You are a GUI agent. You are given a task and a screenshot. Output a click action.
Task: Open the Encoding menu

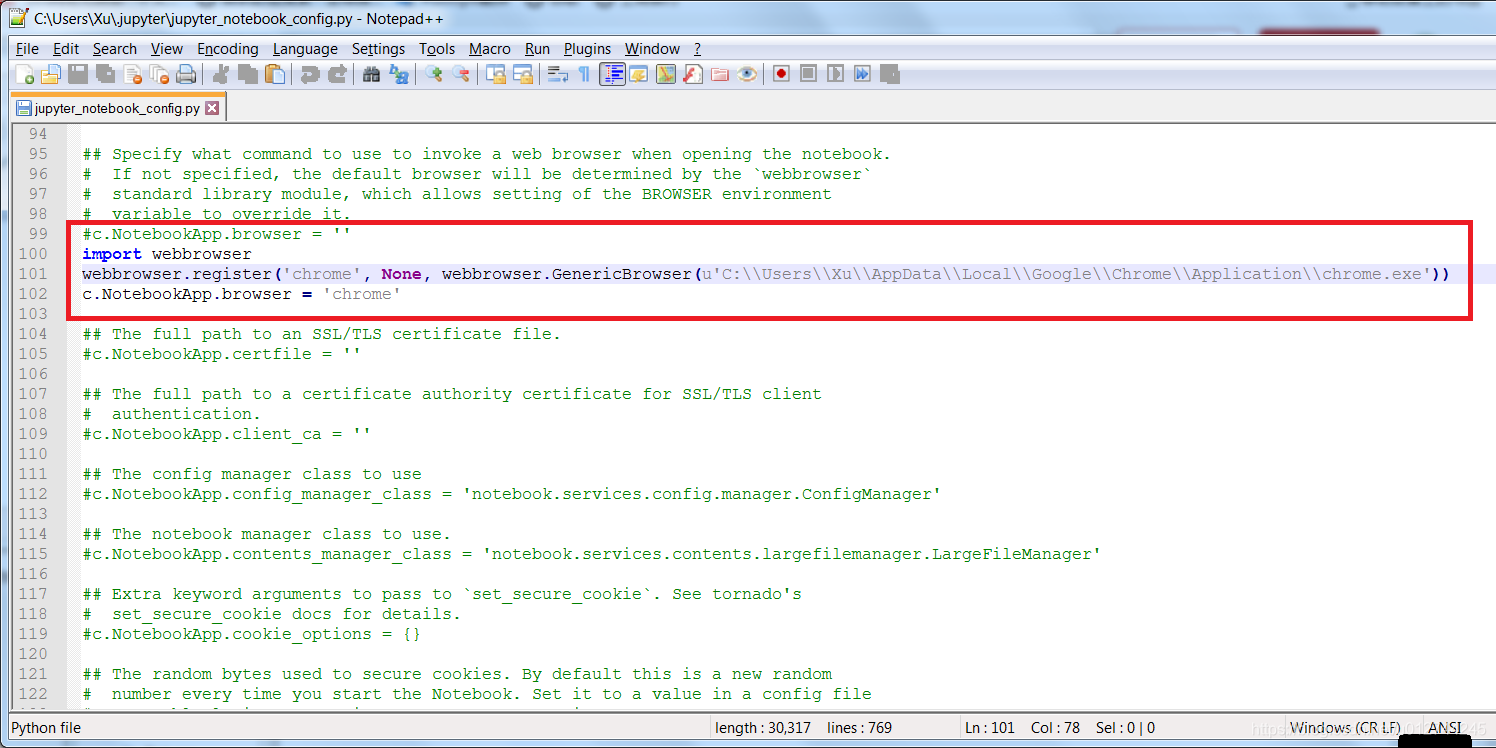[227, 48]
